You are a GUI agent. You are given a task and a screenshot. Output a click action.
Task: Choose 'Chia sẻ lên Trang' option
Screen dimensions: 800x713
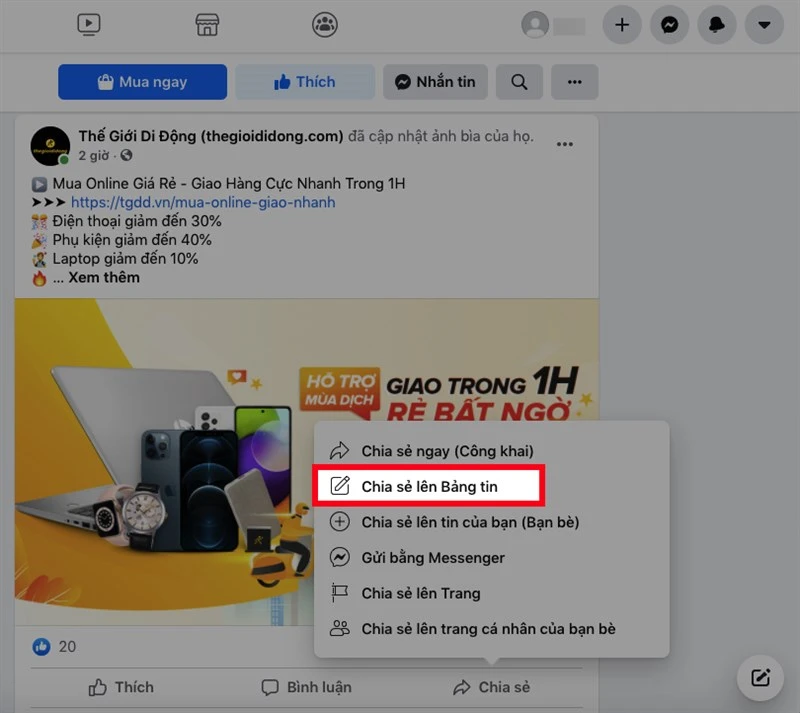[x=420, y=593]
